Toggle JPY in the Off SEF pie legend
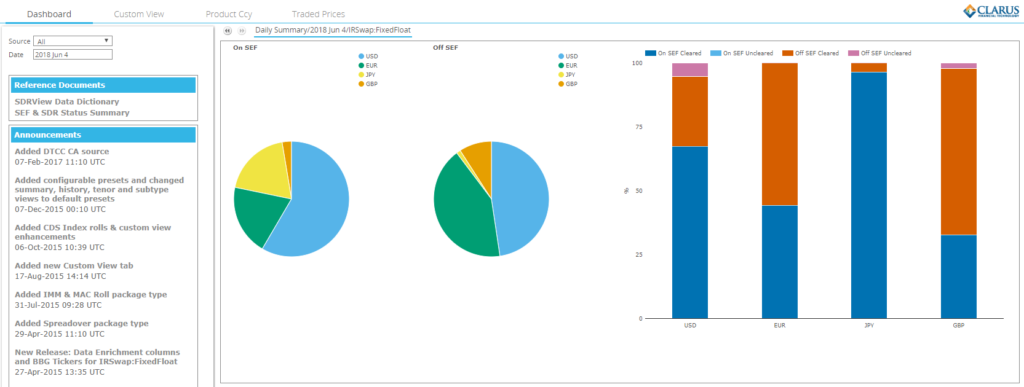The height and width of the screenshot is (387, 1024). pos(568,75)
